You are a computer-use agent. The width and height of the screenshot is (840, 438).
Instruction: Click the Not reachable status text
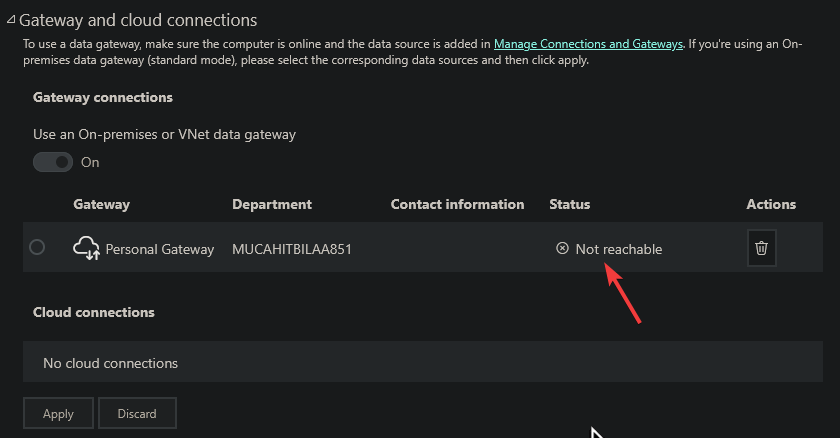pyautogui.click(x=619, y=249)
